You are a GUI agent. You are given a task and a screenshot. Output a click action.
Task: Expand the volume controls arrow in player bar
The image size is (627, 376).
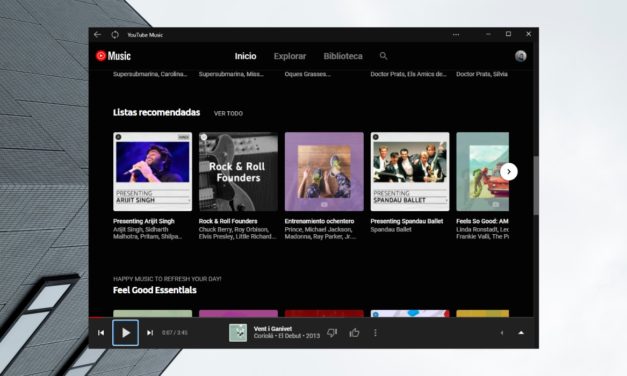(x=502, y=333)
